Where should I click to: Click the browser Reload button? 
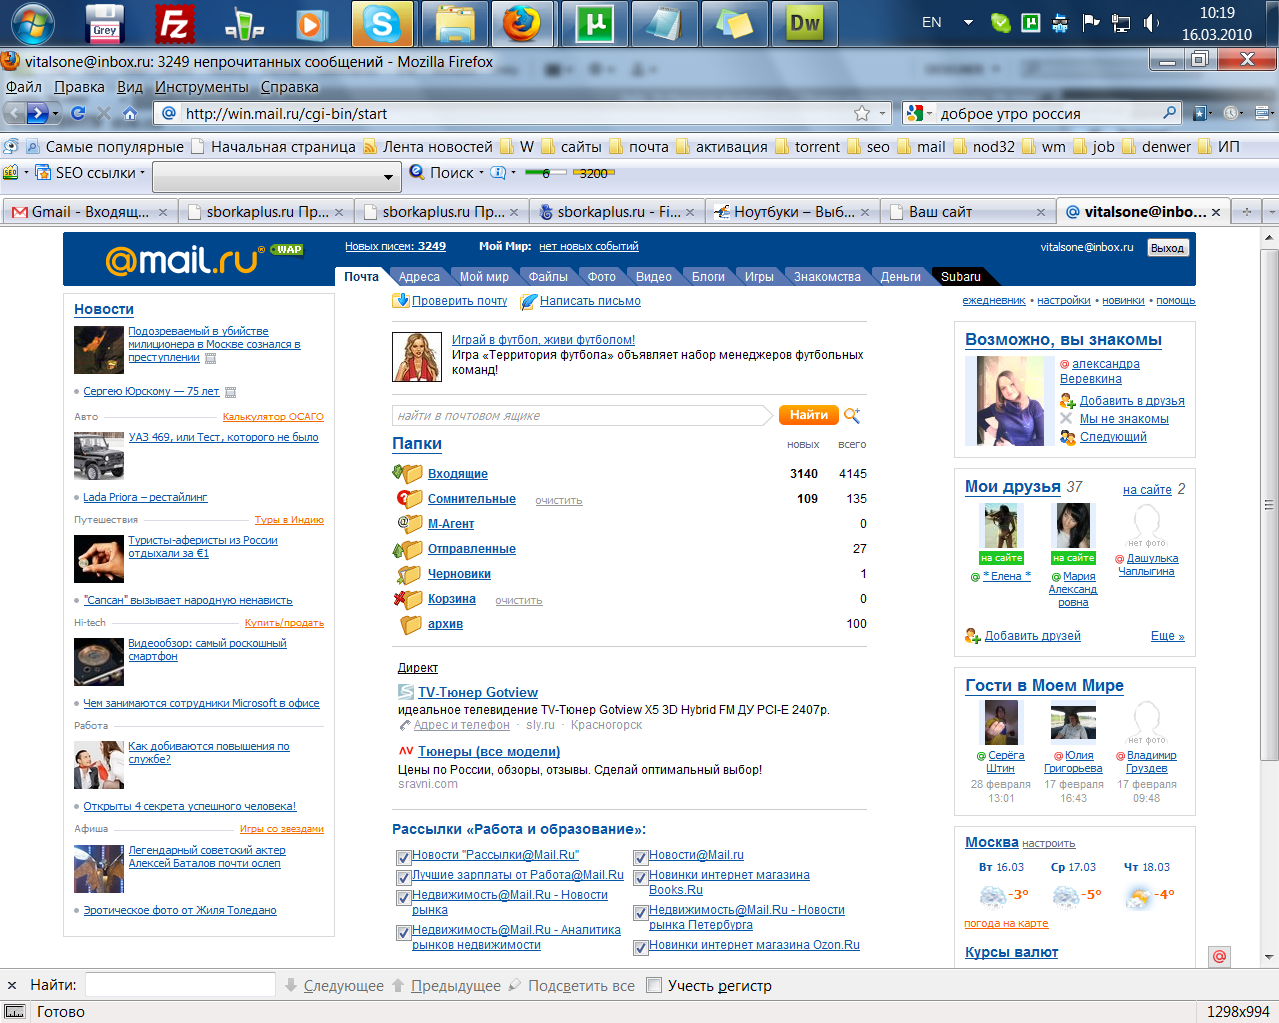[x=78, y=113]
